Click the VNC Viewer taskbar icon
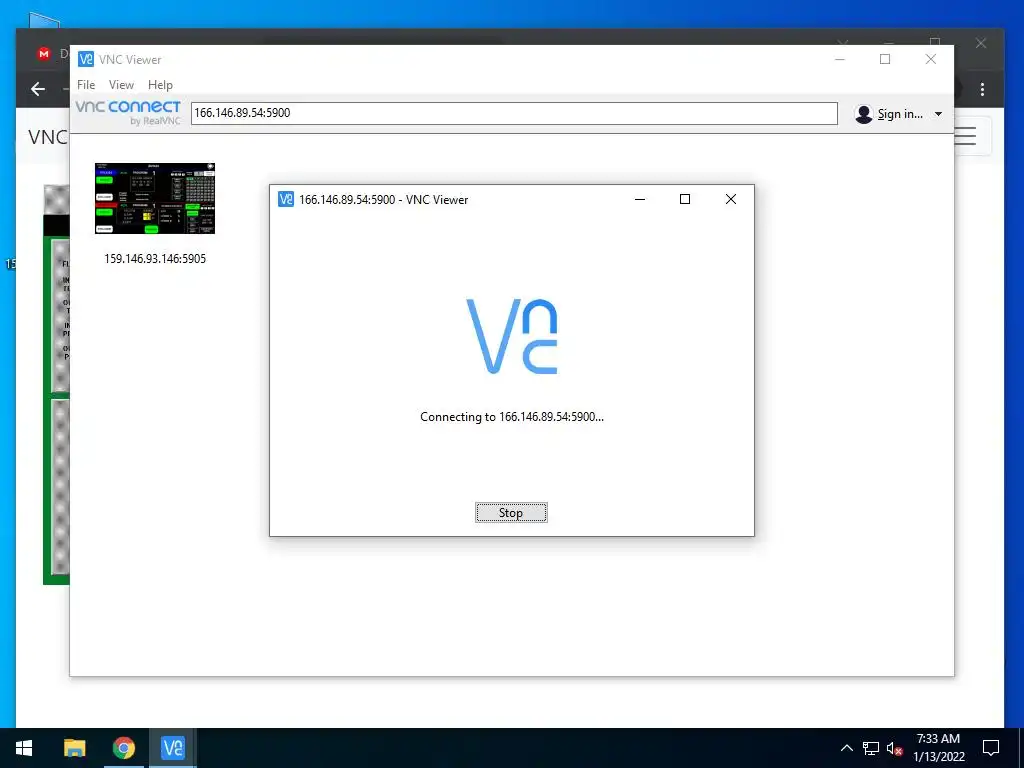The height and width of the screenshot is (768, 1024). click(173, 748)
